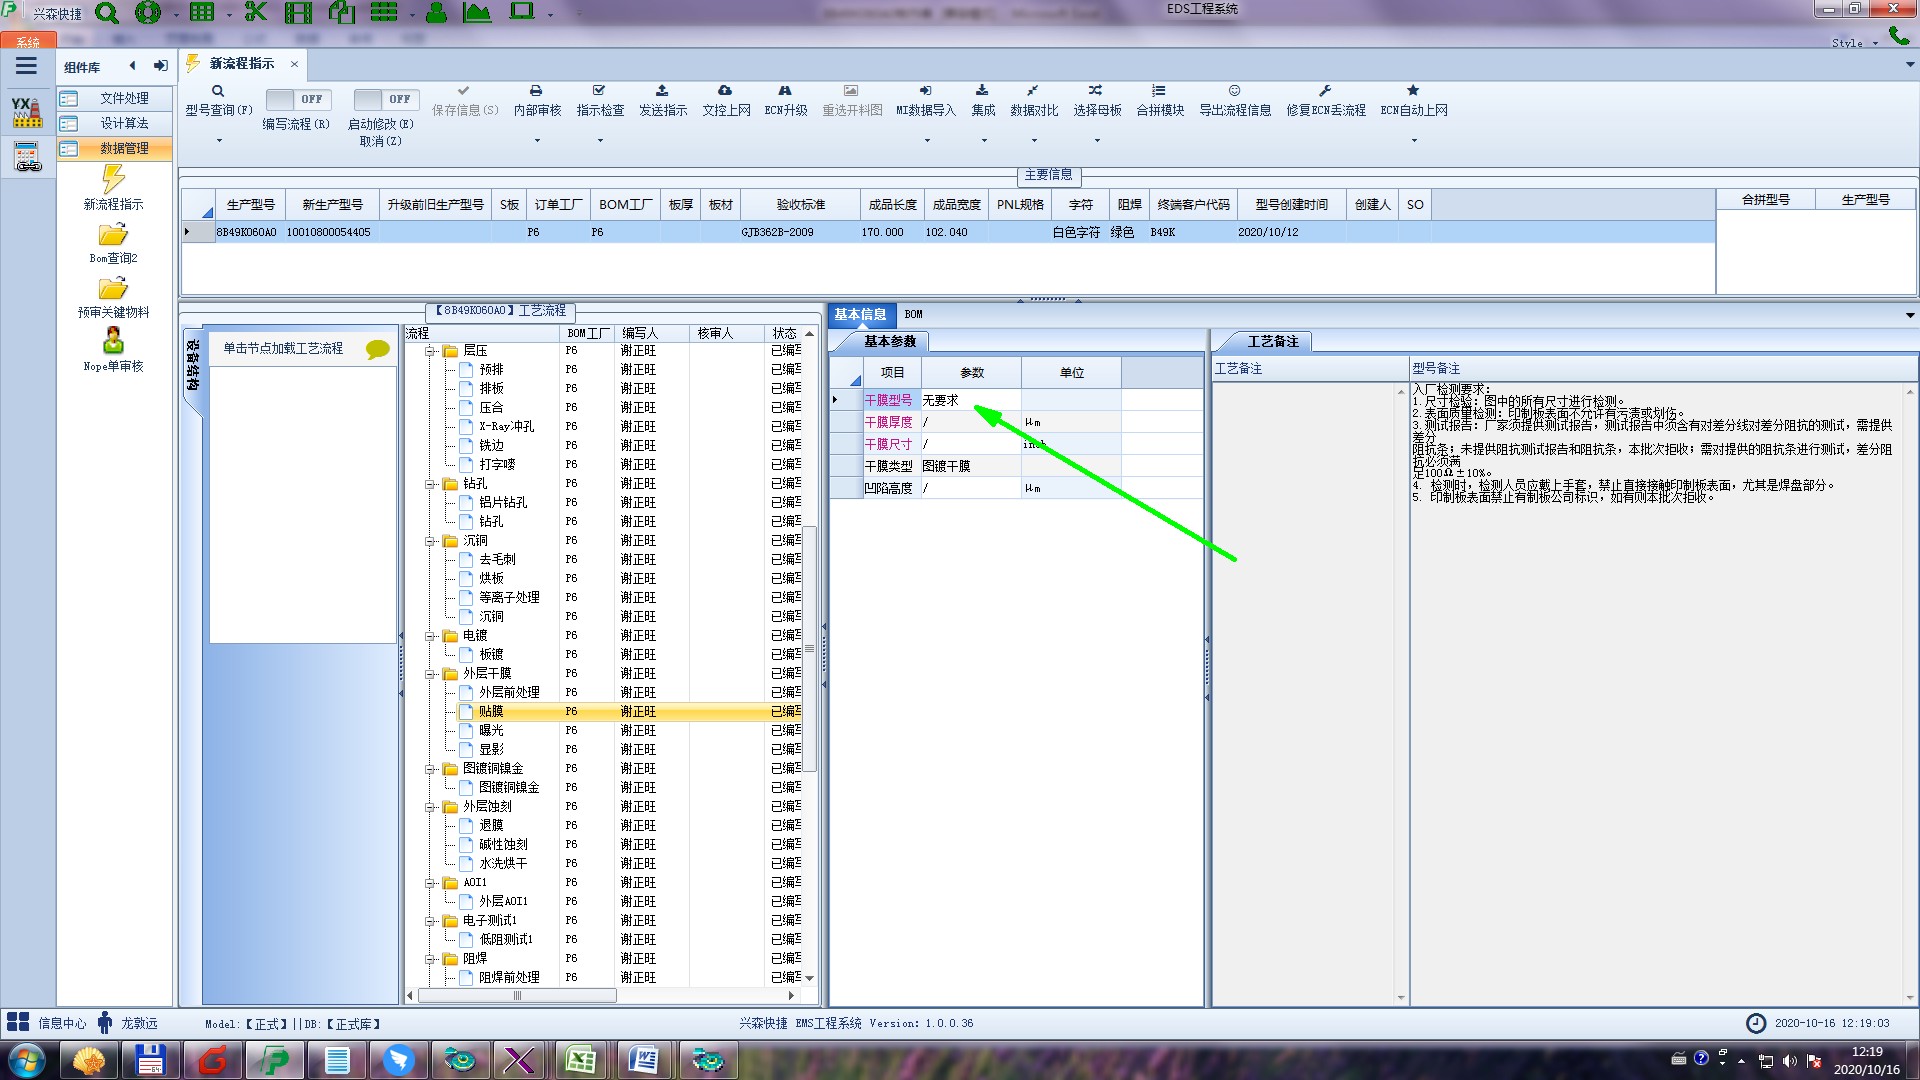Click MI数据导入 import toolbar icon
The width and height of the screenshot is (1920, 1080).
925,91
